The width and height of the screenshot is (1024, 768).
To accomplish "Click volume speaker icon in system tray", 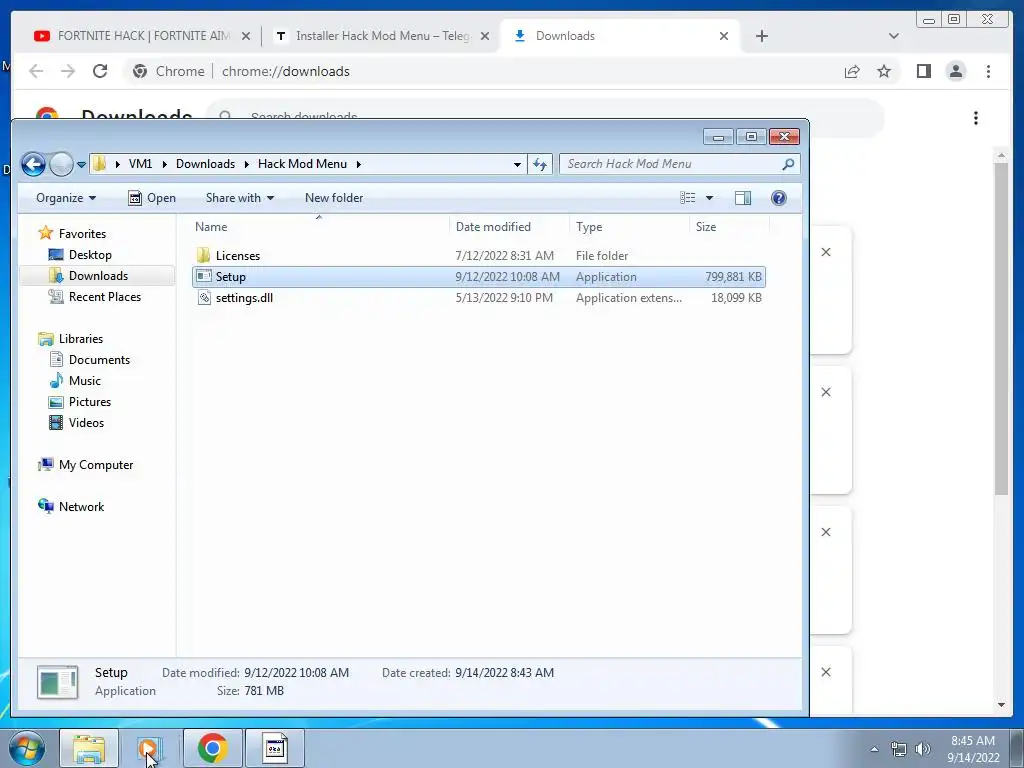I will [922, 749].
